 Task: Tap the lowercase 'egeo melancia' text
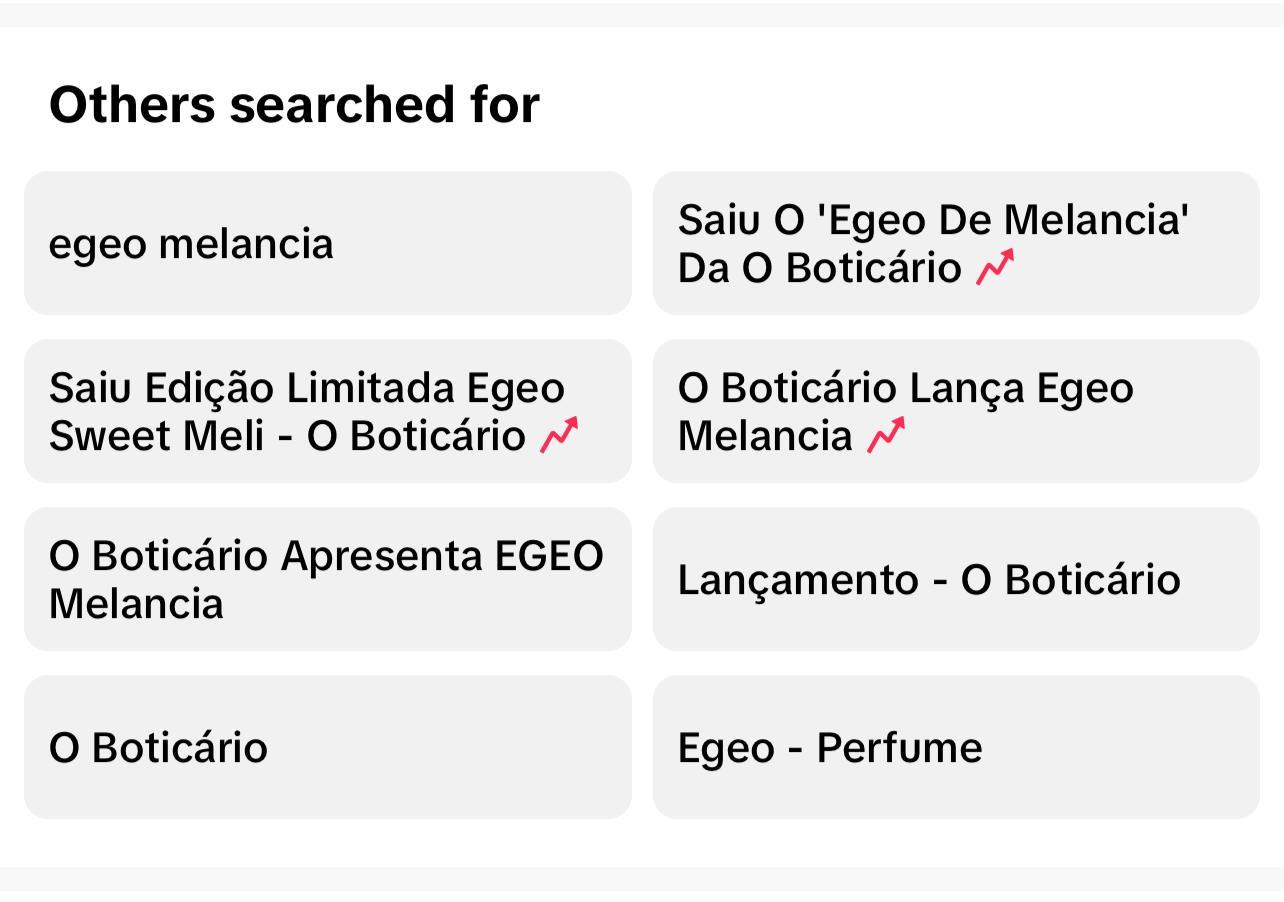point(191,244)
